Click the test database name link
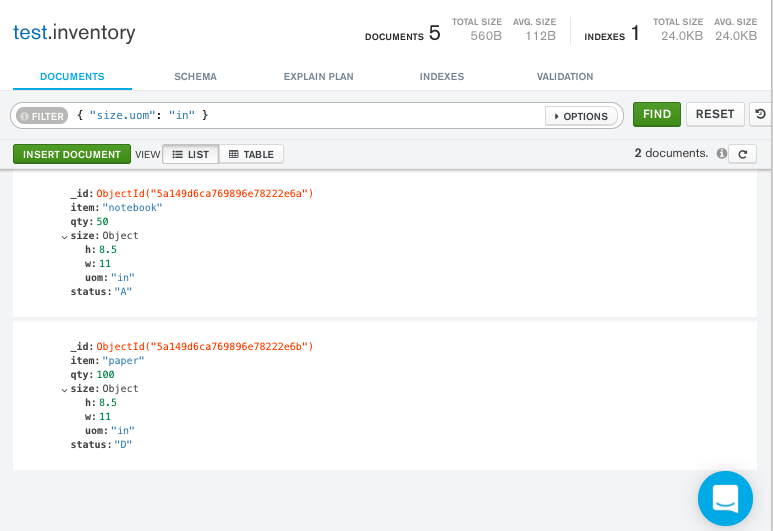The height and width of the screenshot is (531, 773). (30, 33)
